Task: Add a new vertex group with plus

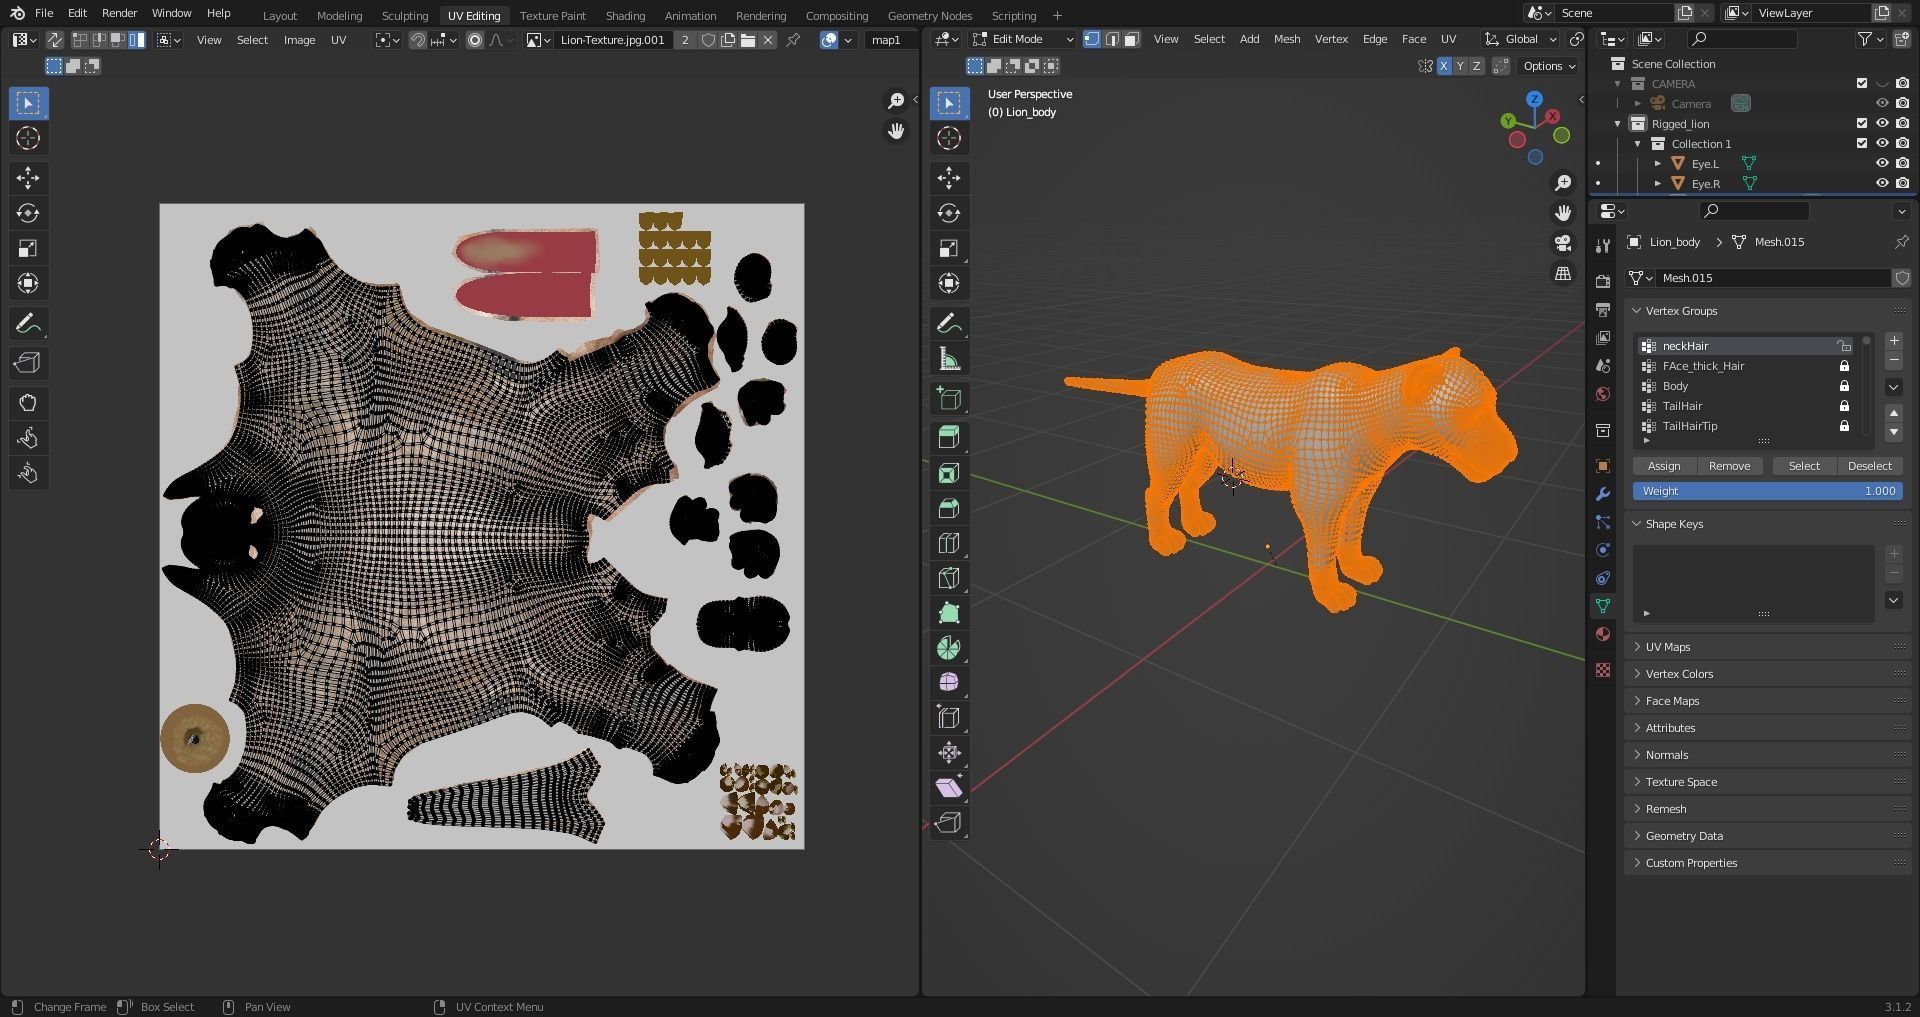Action: pos(1893,341)
